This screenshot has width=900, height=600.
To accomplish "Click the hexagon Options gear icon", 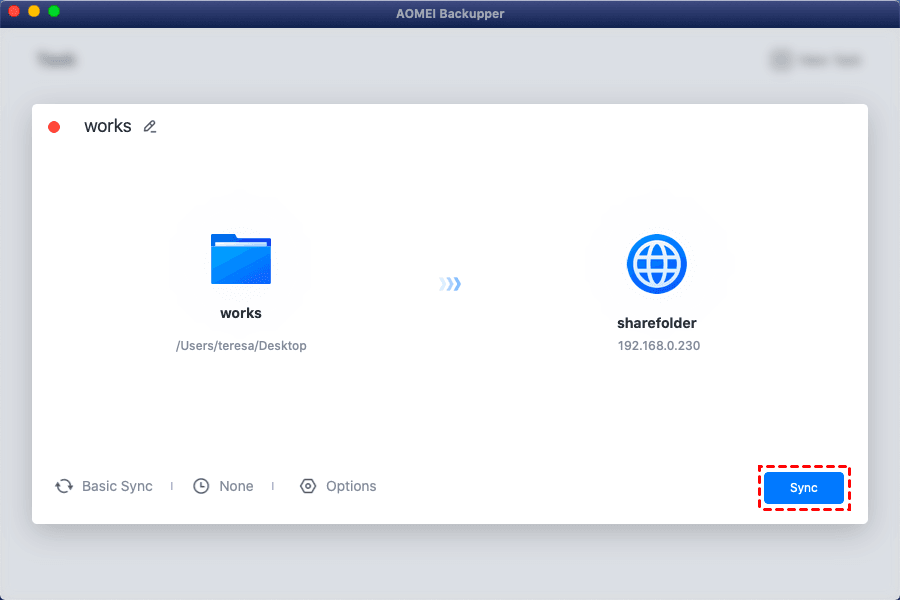I will tap(308, 486).
